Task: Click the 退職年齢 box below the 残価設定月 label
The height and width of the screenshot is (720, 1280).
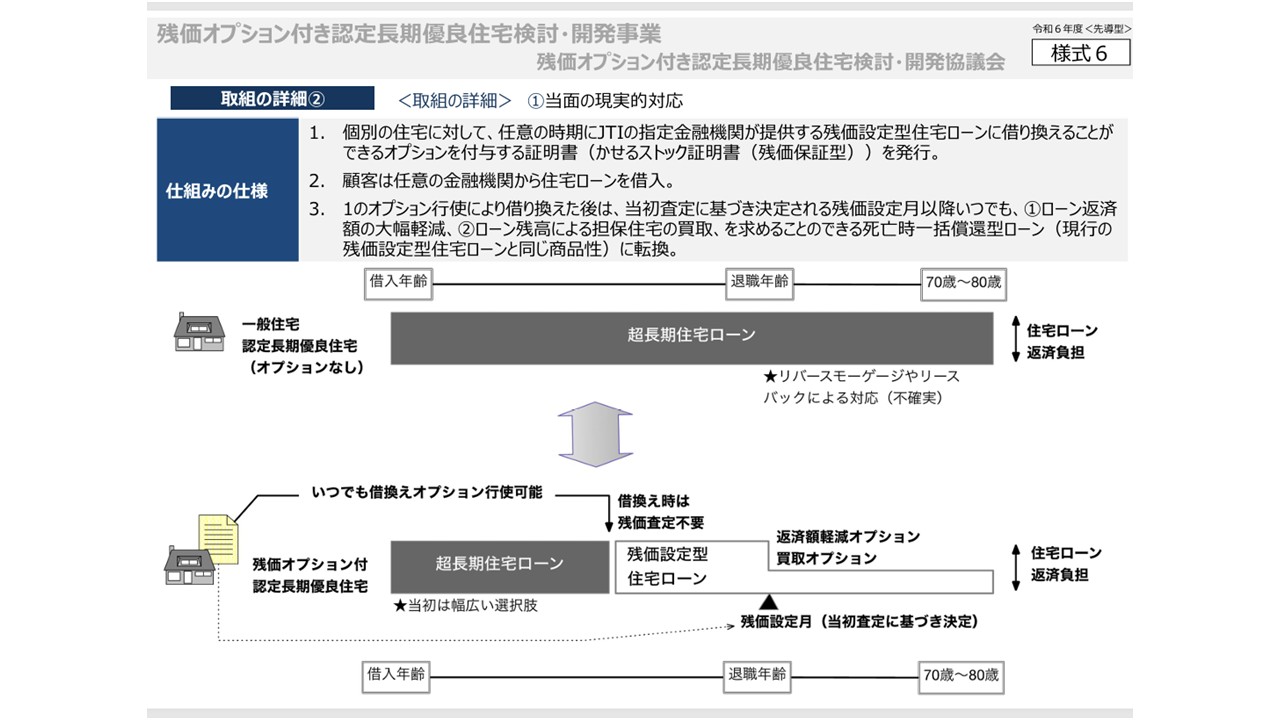Action: (x=756, y=674)
